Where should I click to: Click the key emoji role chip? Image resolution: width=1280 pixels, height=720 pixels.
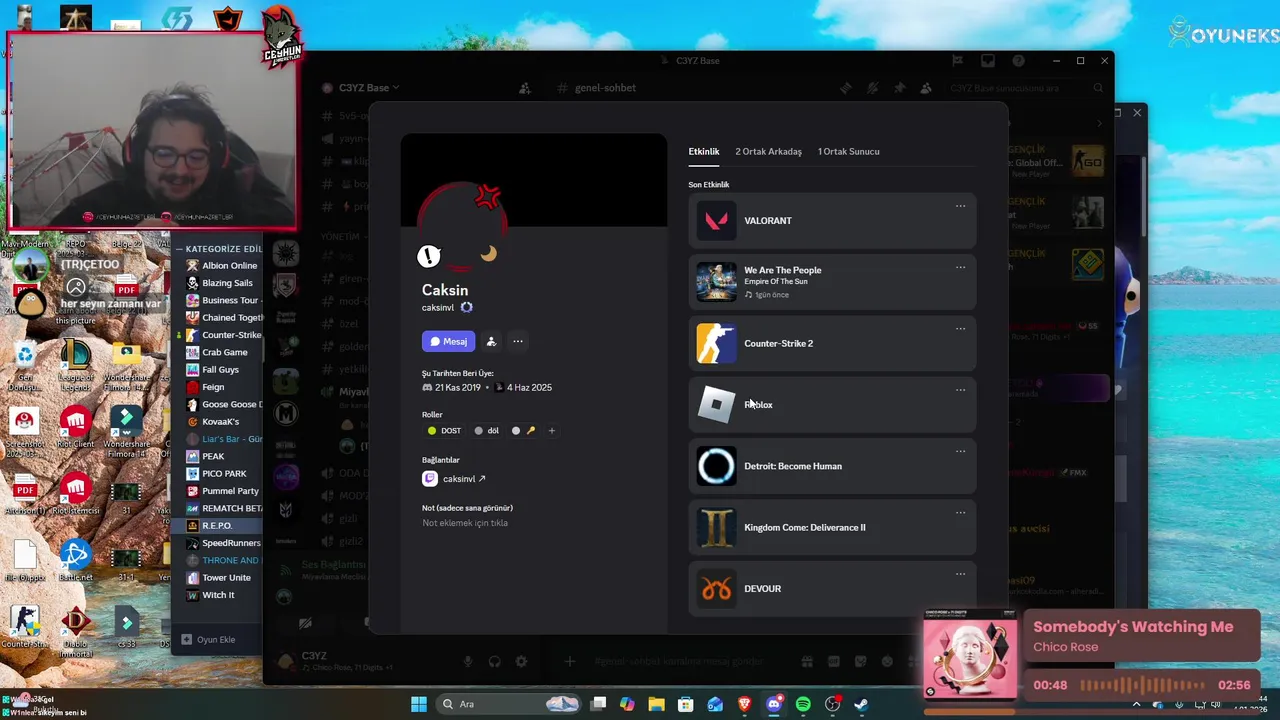524,431
